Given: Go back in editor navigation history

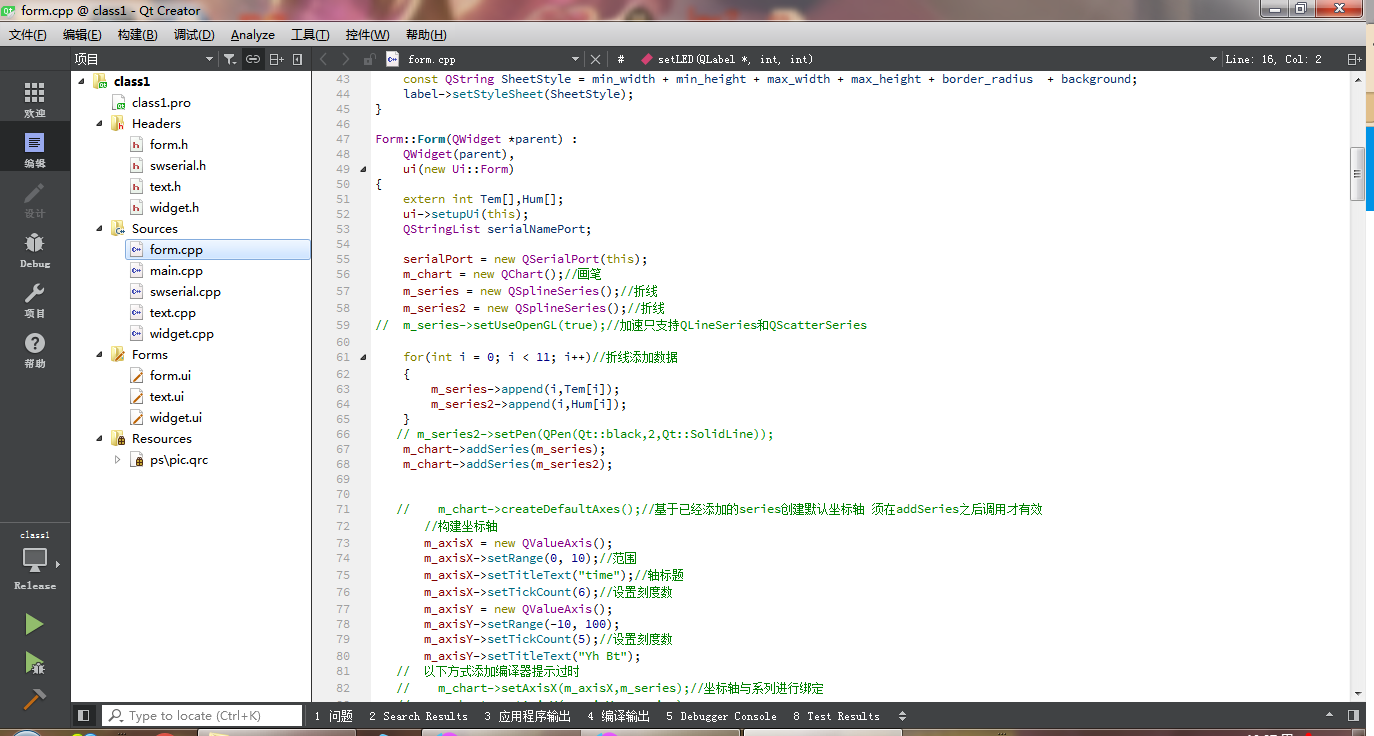Looking at the screenshot, I should 323,59.
